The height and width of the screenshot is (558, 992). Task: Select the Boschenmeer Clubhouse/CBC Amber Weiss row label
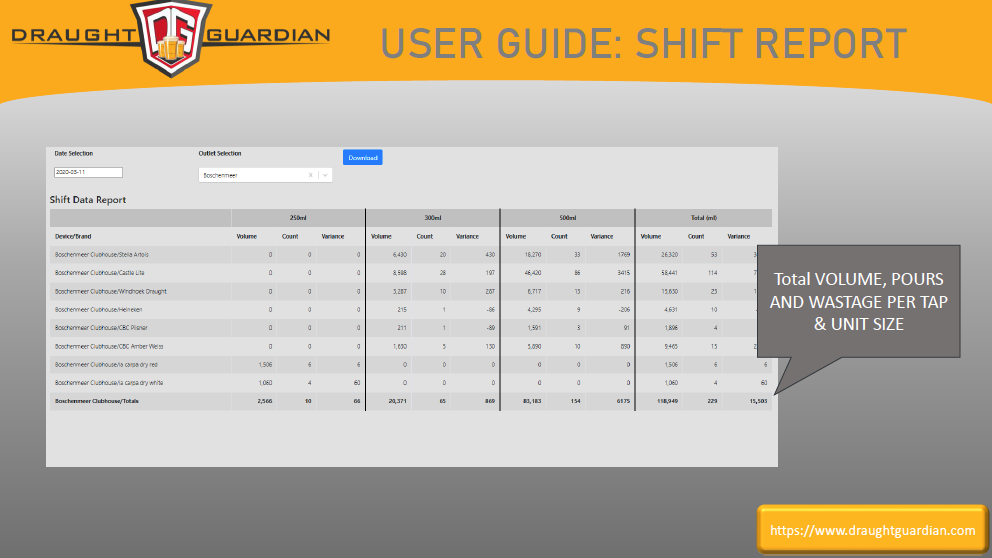[107, 347]
